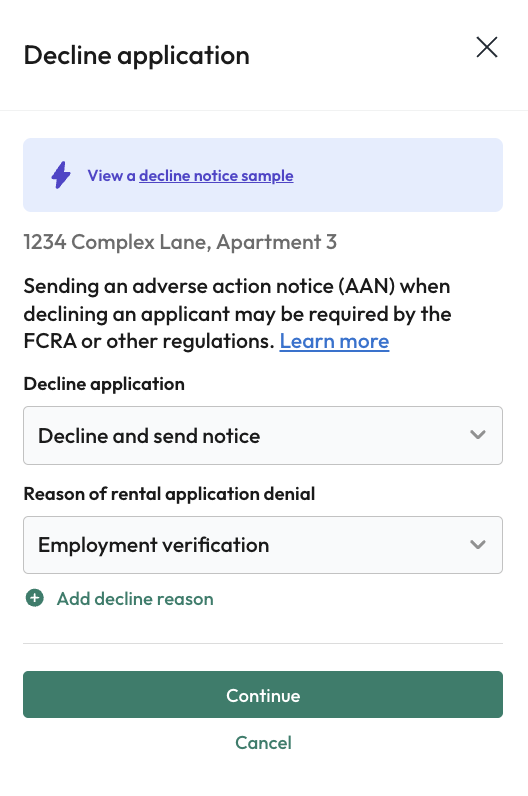Click the divider line above Continue
This screenshot has height=796, width=528.
[x=263, y=643]
